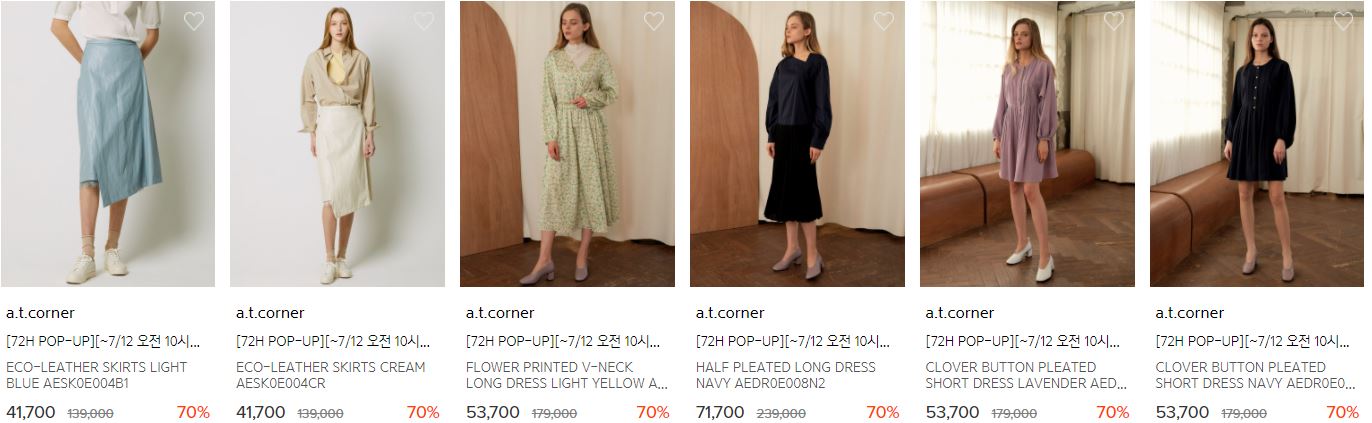Add flower printed long dress to wishlist heart
This screenshot has height=423, width=1372.
[654, 21]
